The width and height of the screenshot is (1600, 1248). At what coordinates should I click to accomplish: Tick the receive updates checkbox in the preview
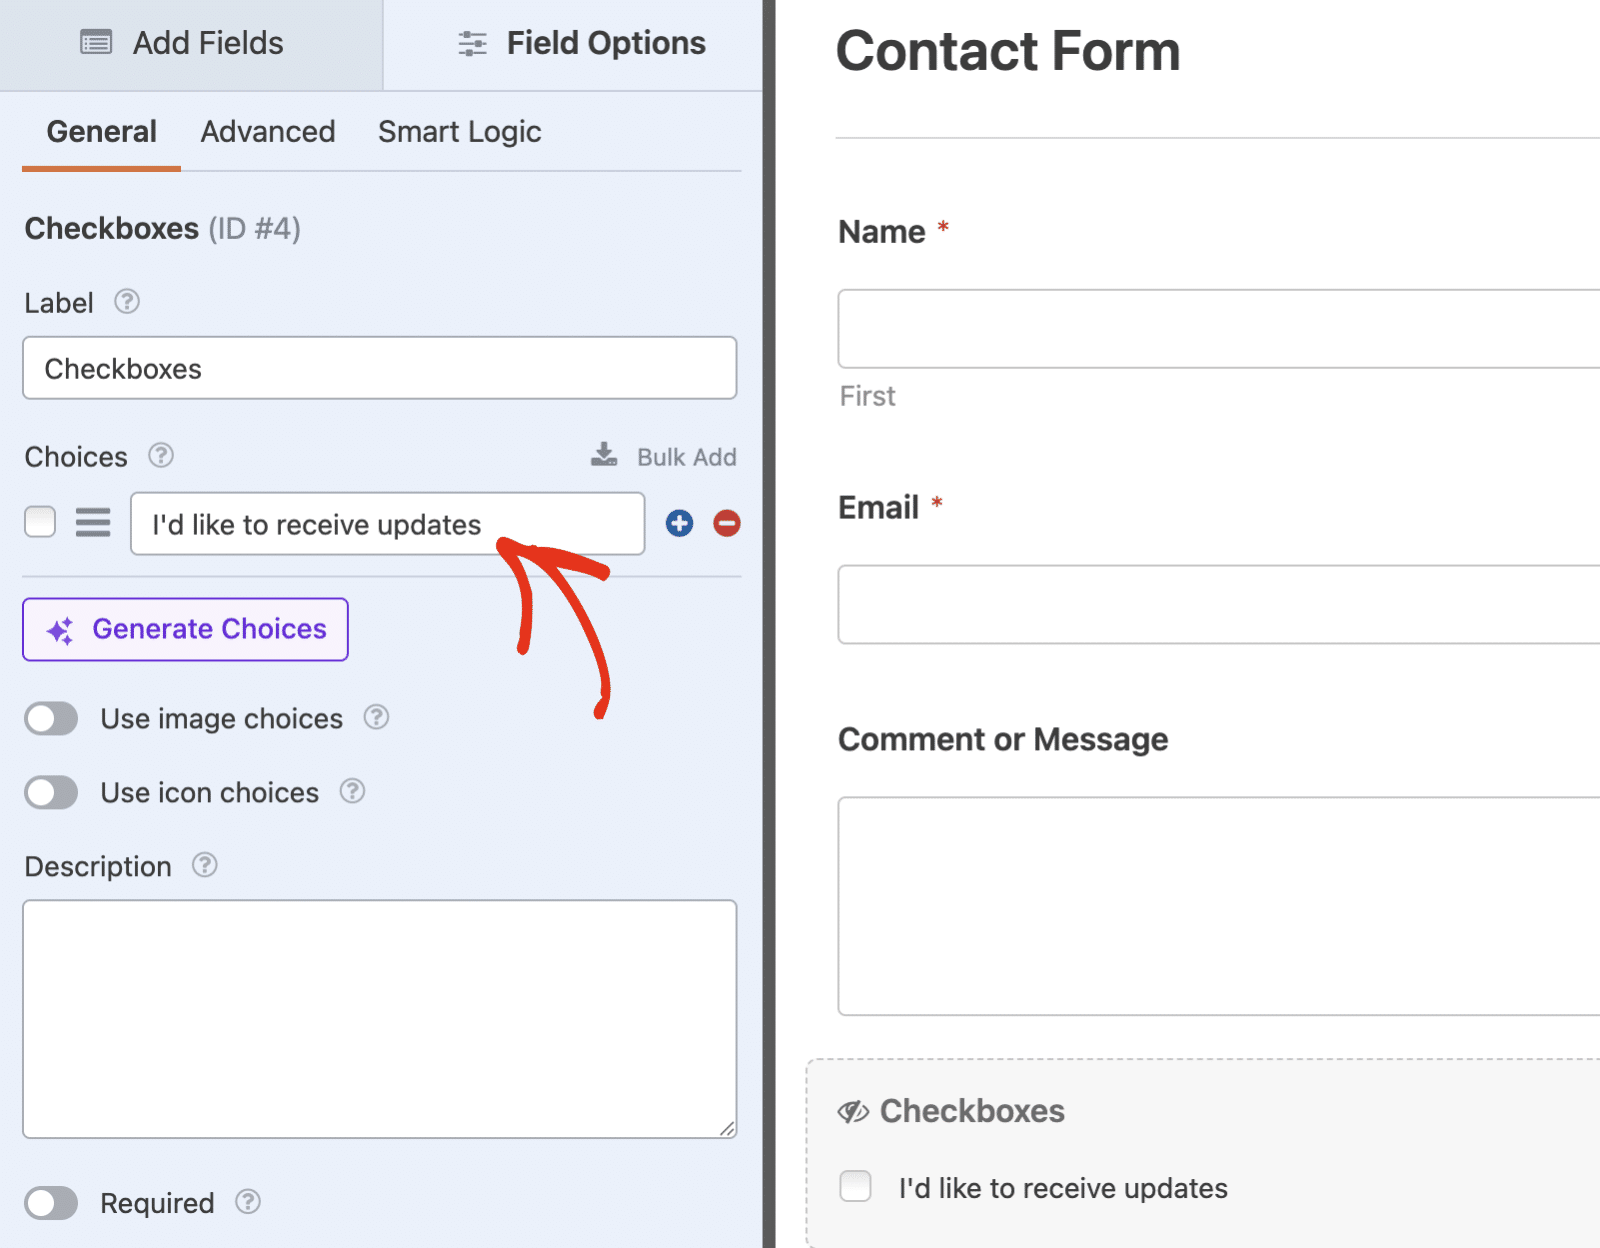(855, 1186)
